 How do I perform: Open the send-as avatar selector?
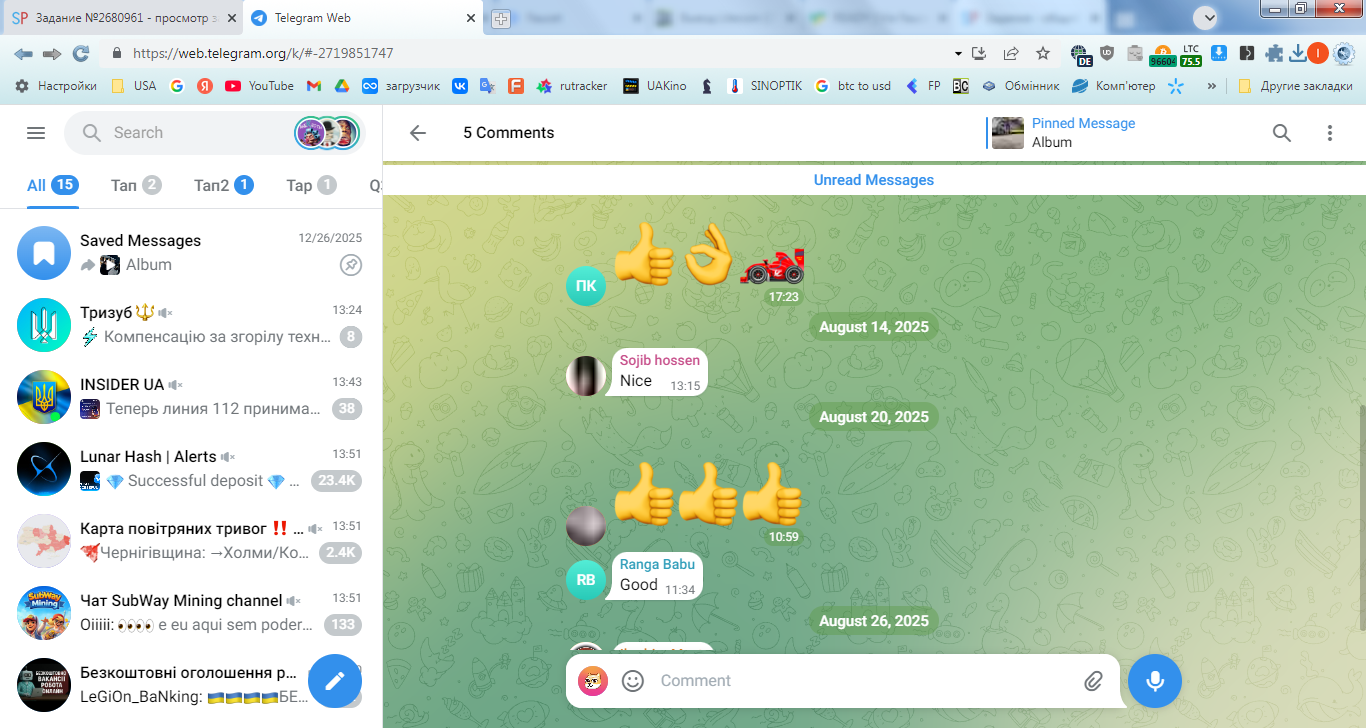pyautogui.click(x=593, y=681)
